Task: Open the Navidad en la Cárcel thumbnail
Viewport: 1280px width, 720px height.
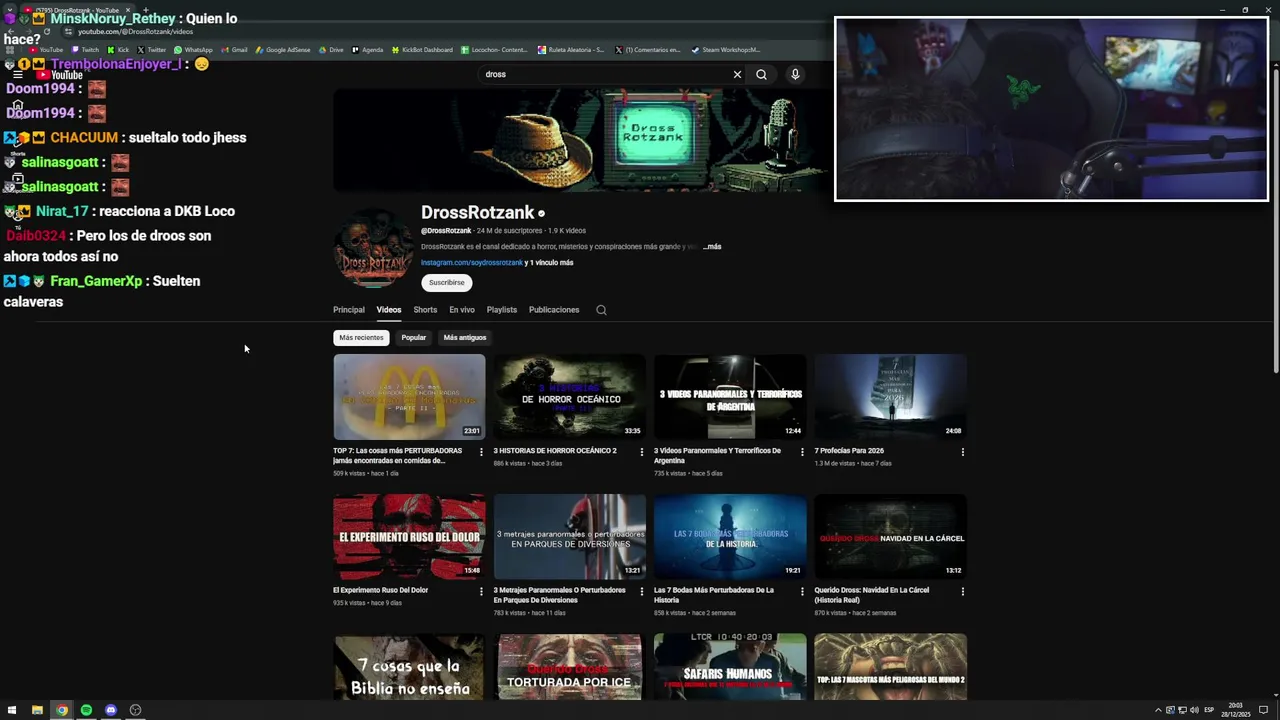Action: (890, 537)
